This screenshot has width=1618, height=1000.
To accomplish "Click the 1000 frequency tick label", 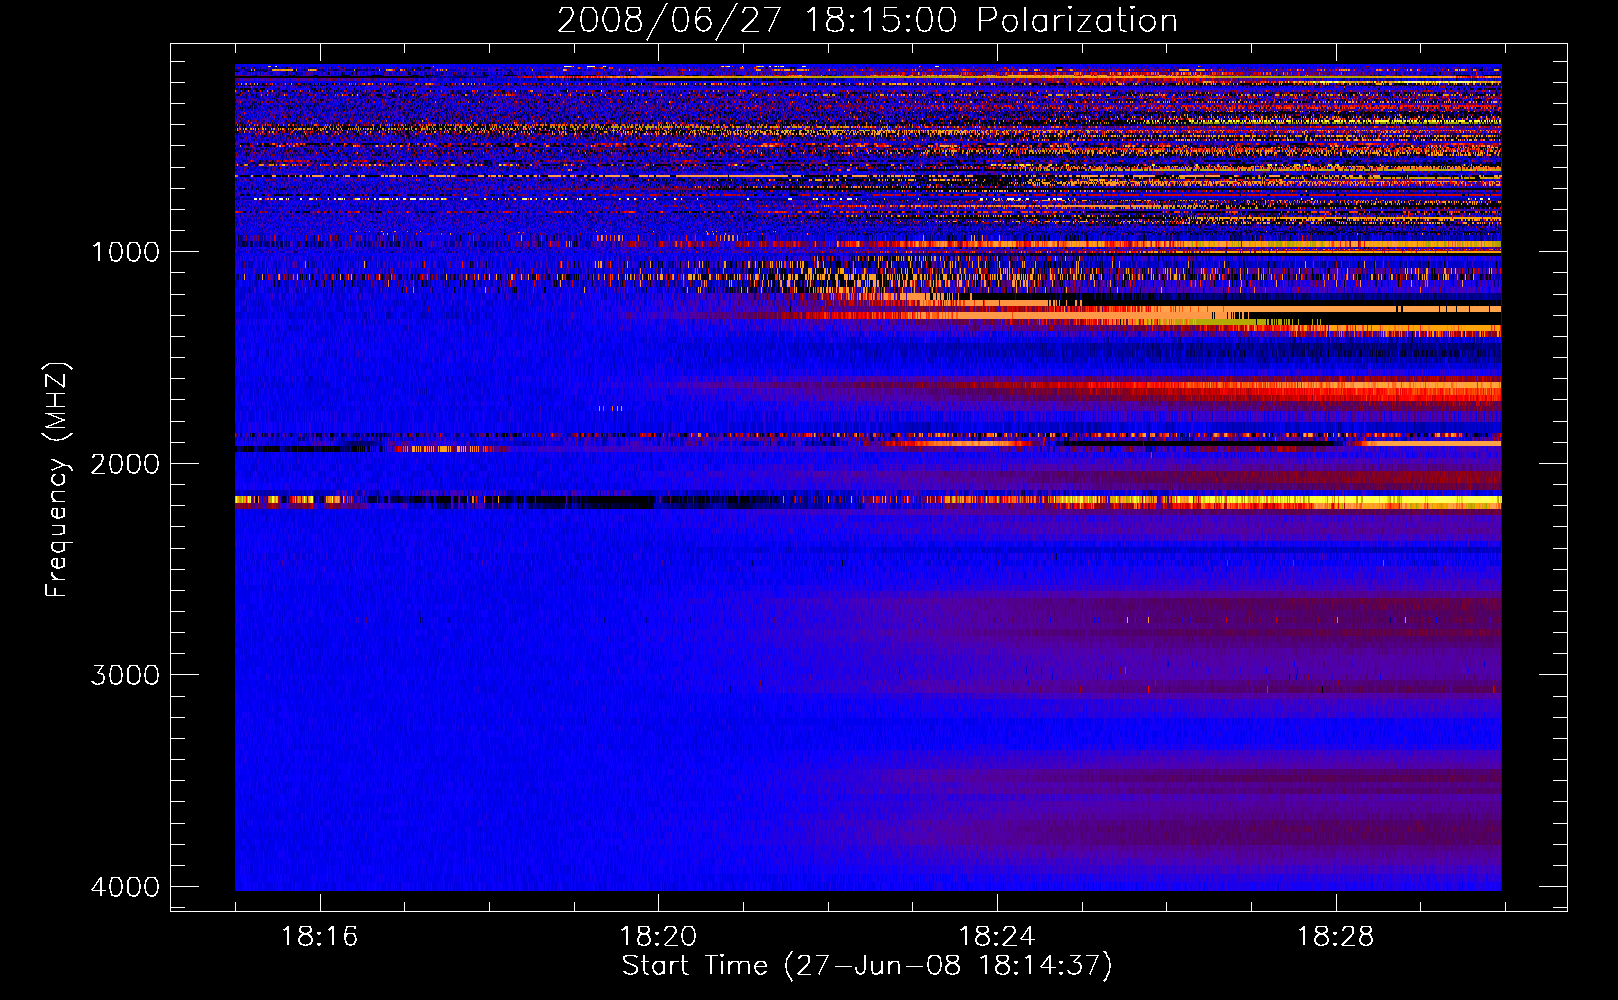I will 125,252.
